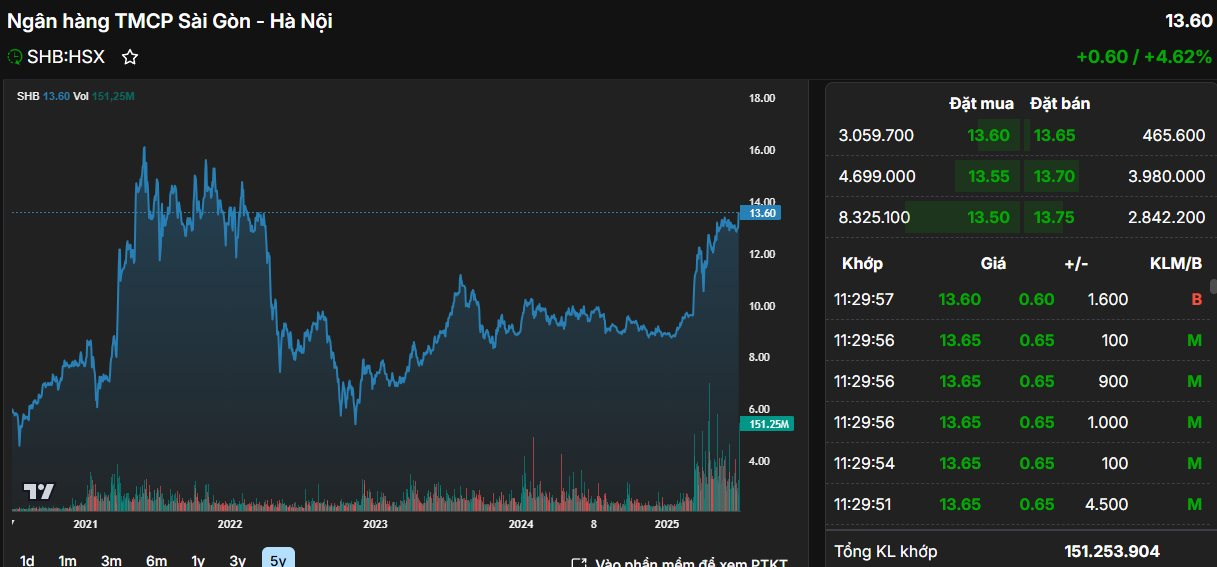Select bid price 13.50 in order book
This screenshot has width=1217, height=567.
point(988,217)
